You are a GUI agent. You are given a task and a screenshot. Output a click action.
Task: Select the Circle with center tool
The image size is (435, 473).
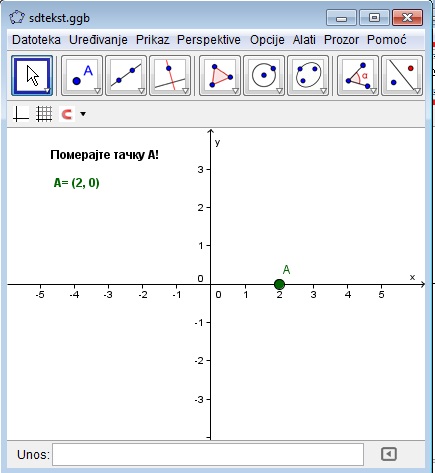click(264, 76)
